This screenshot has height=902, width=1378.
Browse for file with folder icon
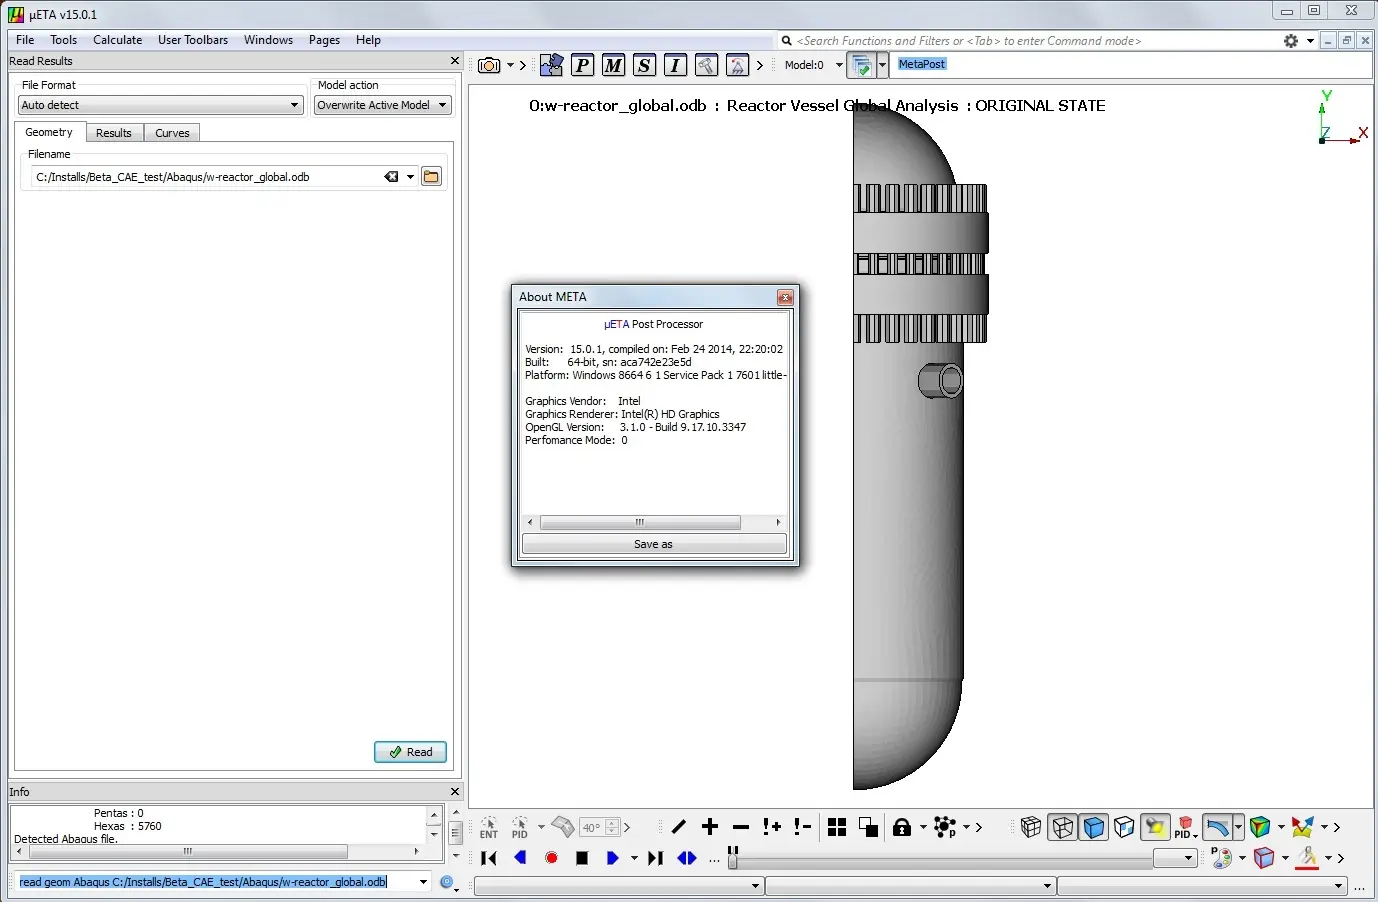coord(431,177)
